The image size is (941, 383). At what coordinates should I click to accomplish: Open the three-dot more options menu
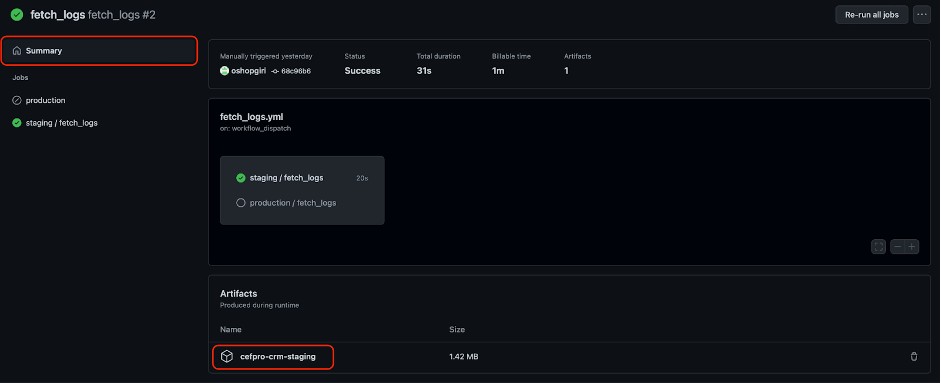click(922, 15)
